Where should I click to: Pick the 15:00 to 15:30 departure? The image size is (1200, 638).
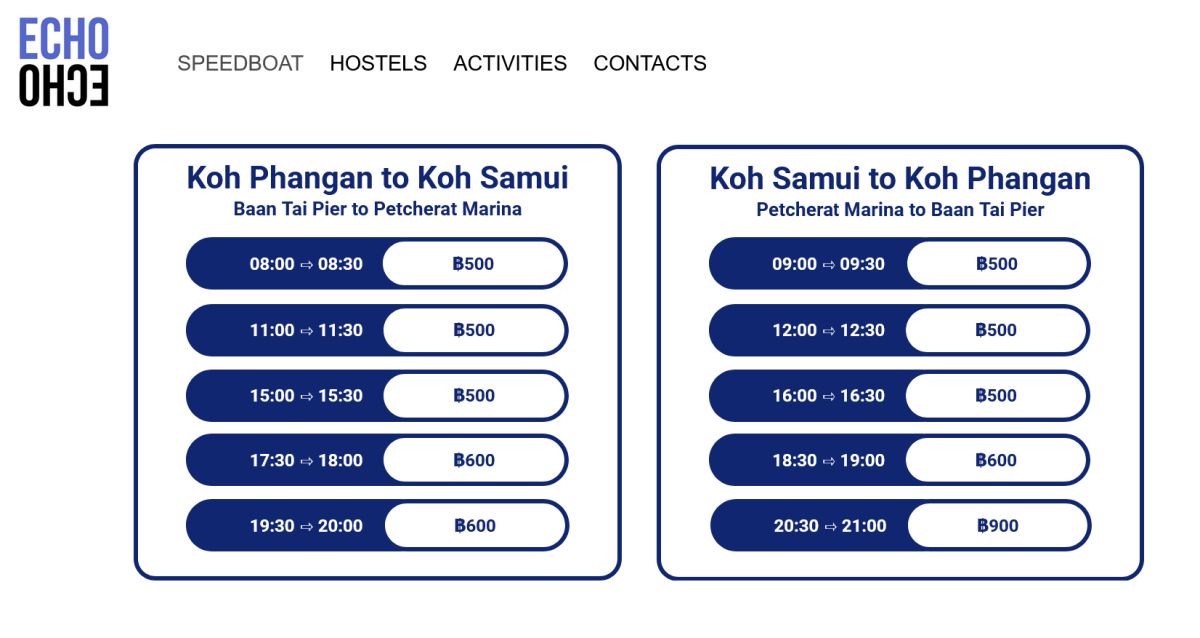click(306, 395)
